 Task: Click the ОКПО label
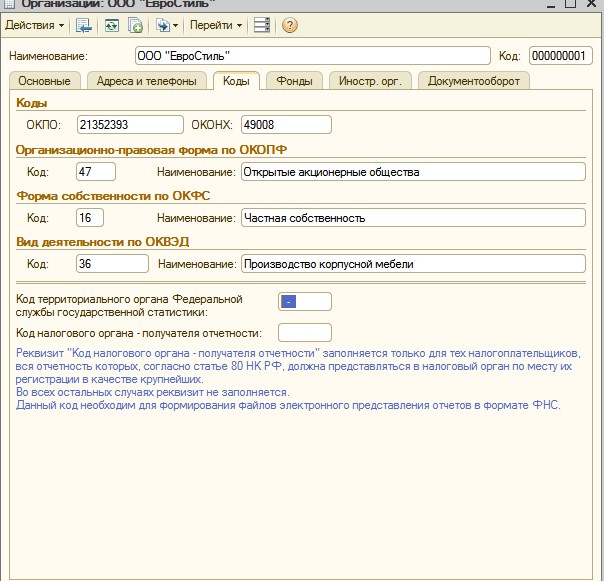click(44, 125)
